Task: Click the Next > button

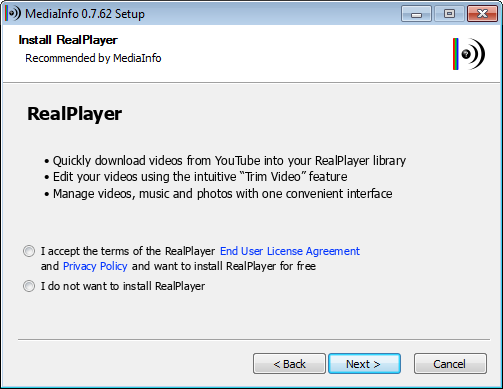Action: point(364,364)
